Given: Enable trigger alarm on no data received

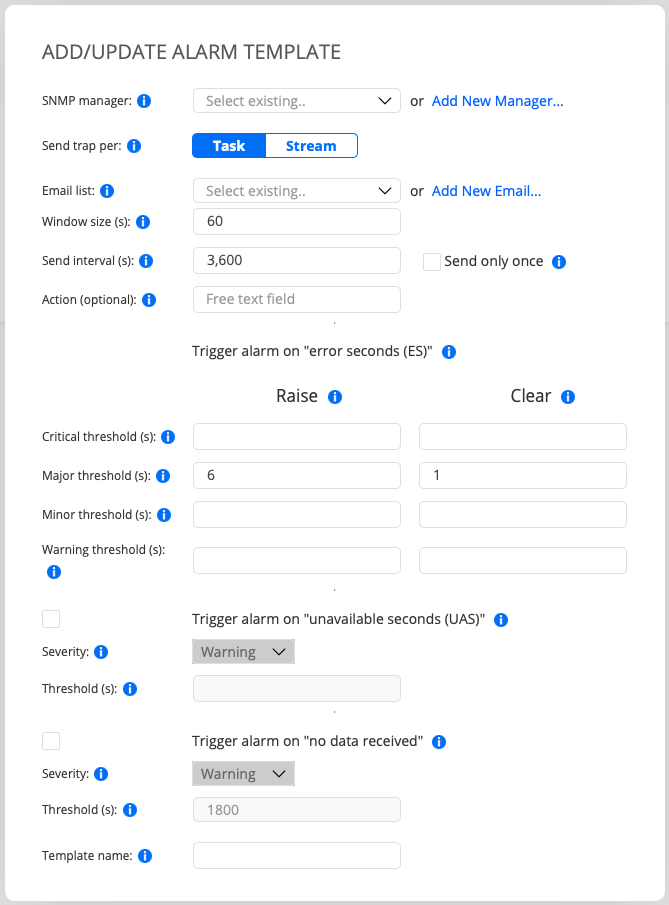Looking at the screenshot, I should coord(51,741).
